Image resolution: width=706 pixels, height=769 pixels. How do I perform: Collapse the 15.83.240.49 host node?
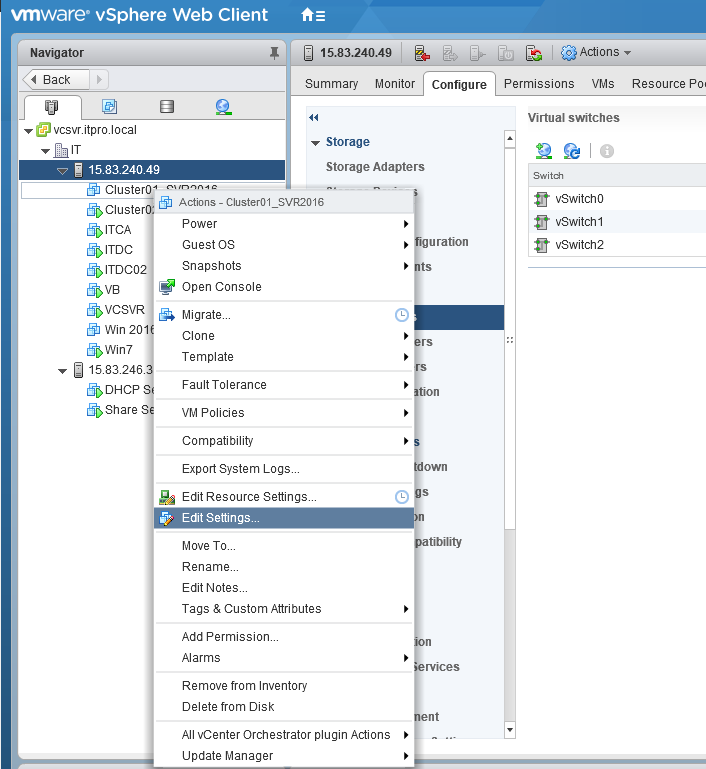[x=62, y=171]
